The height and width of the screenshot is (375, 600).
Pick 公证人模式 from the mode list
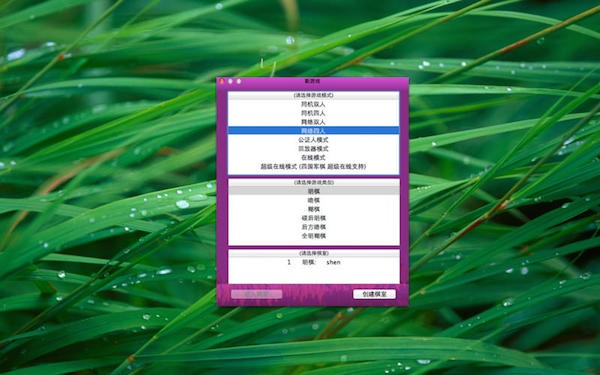click(313, 140)
